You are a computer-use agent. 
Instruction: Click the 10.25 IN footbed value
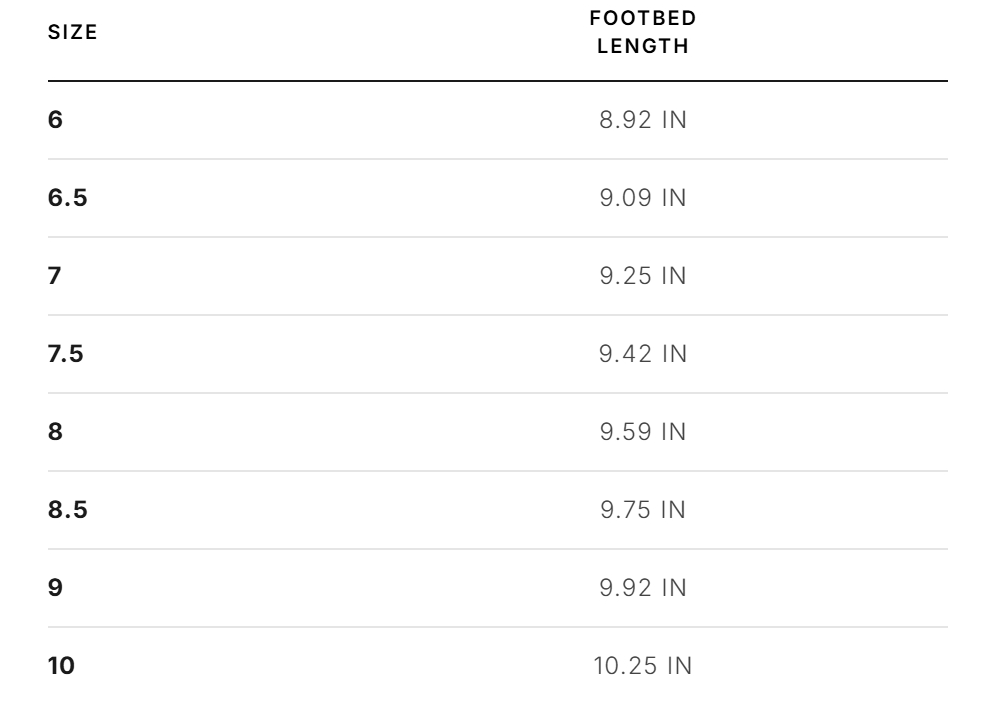tap(643, 665)
